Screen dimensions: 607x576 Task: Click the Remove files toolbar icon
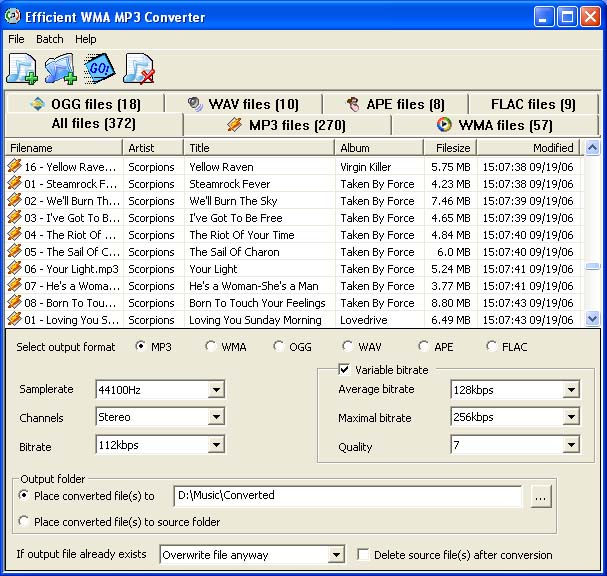tap(139, 69)
